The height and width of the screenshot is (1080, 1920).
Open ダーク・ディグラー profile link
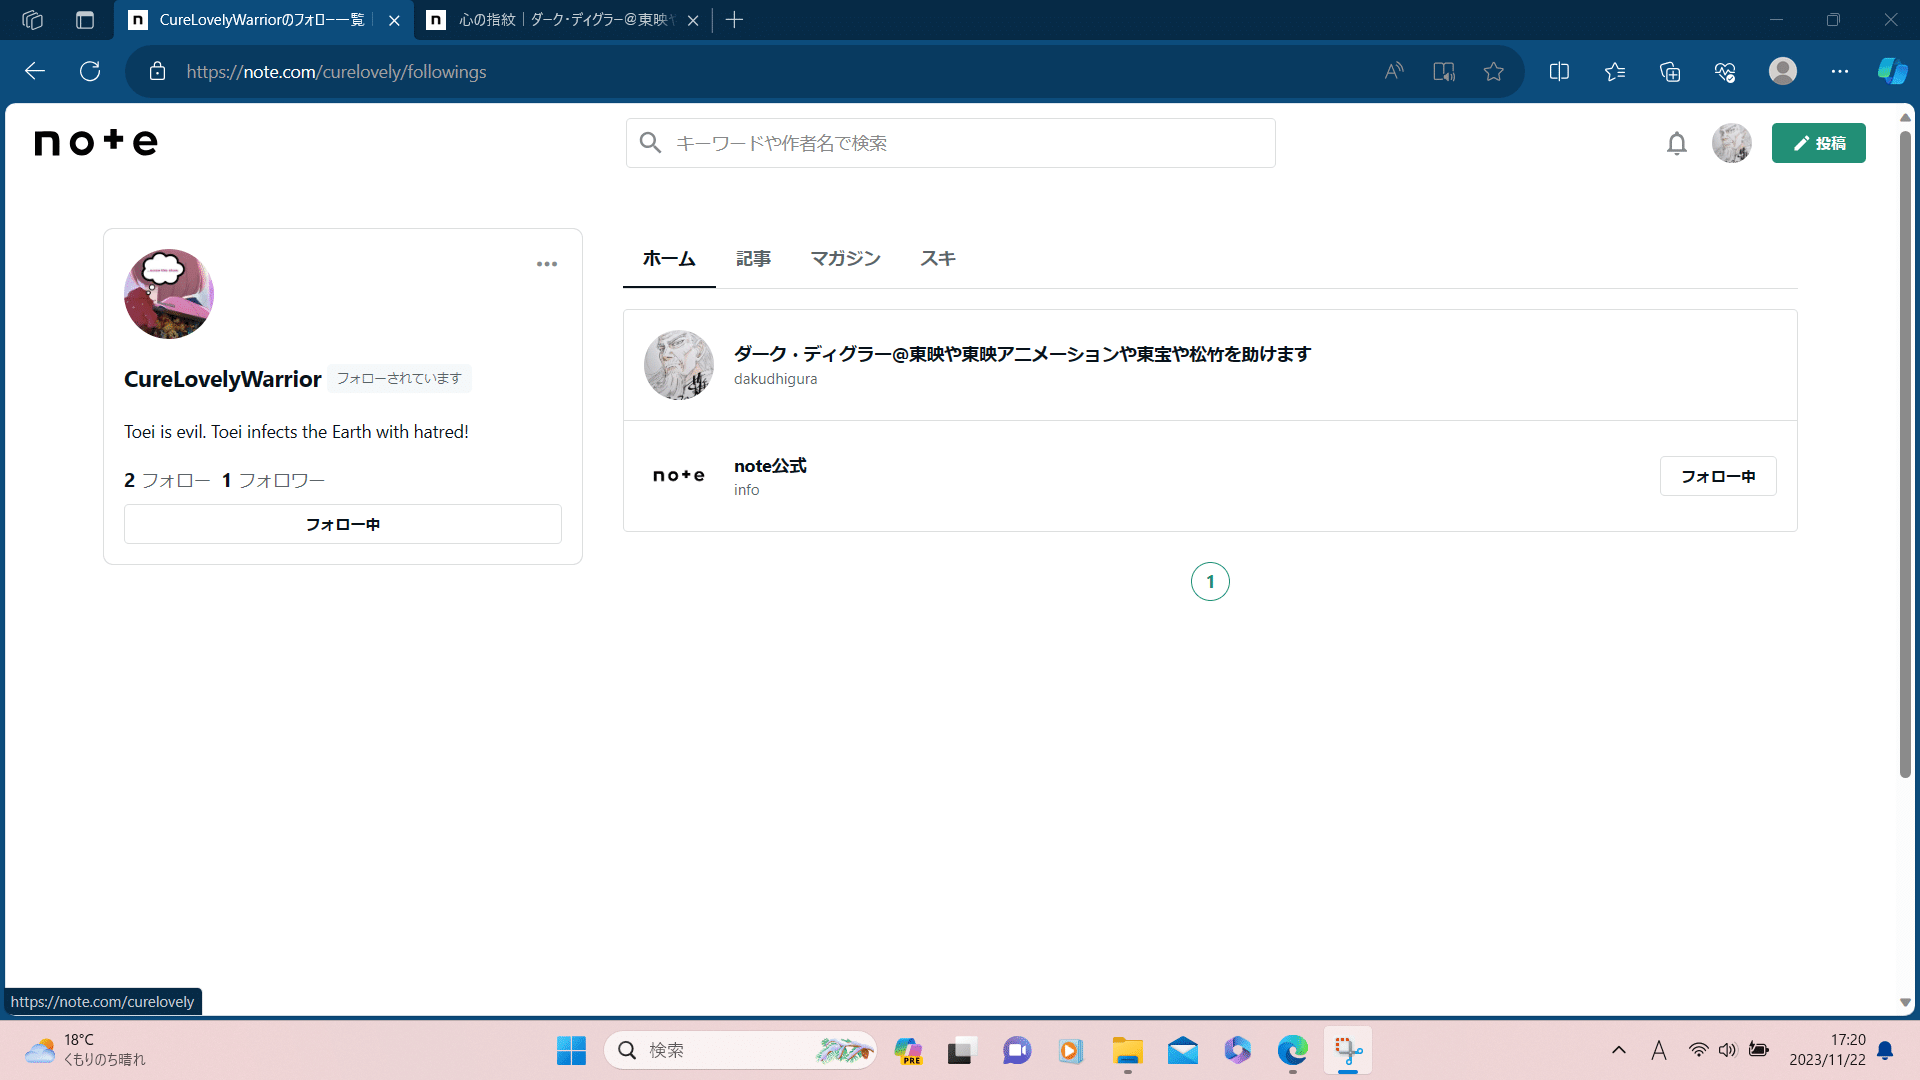pyautogui.click(x=1021, y=354)
